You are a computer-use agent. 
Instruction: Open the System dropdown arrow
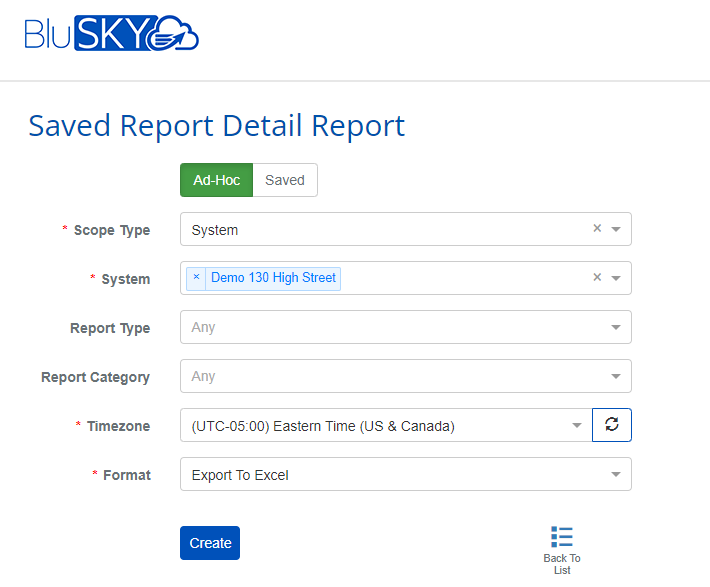coord(616,278)
